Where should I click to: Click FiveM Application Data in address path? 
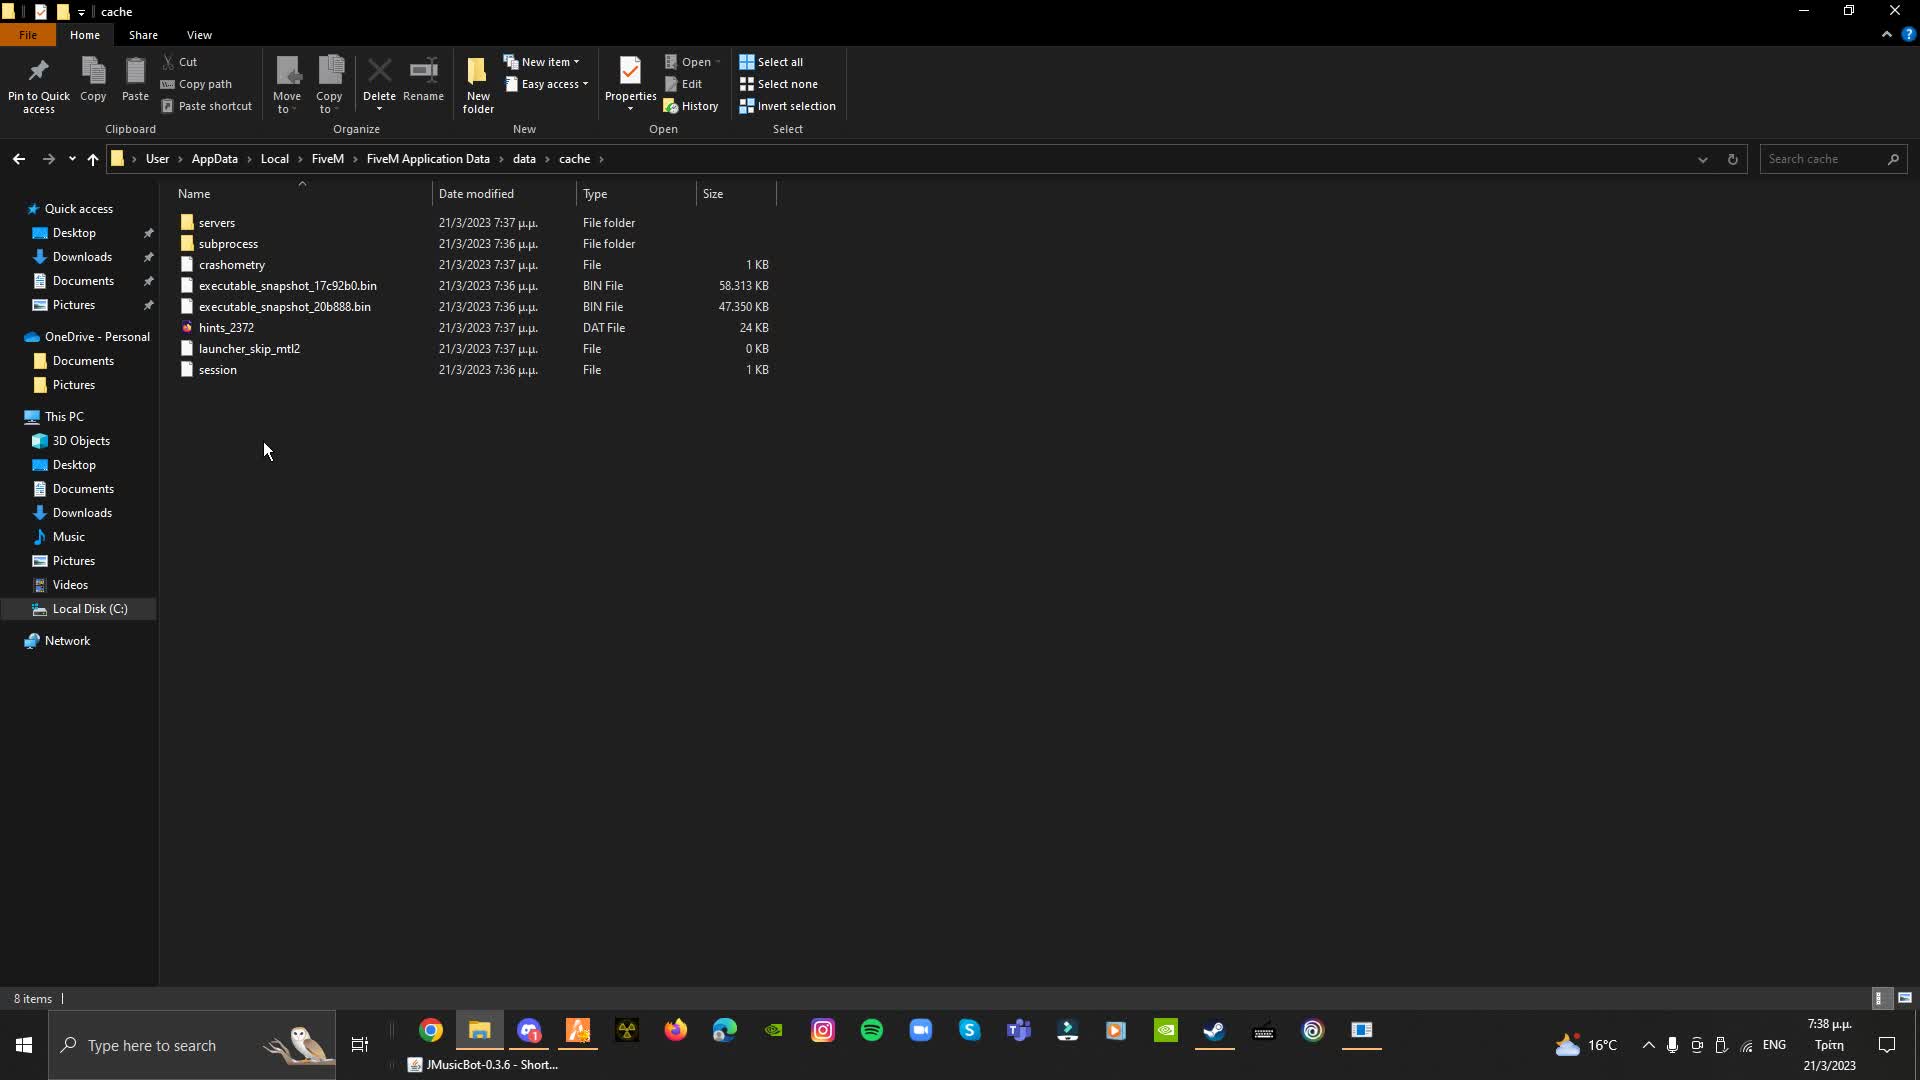tap(428, 159)
